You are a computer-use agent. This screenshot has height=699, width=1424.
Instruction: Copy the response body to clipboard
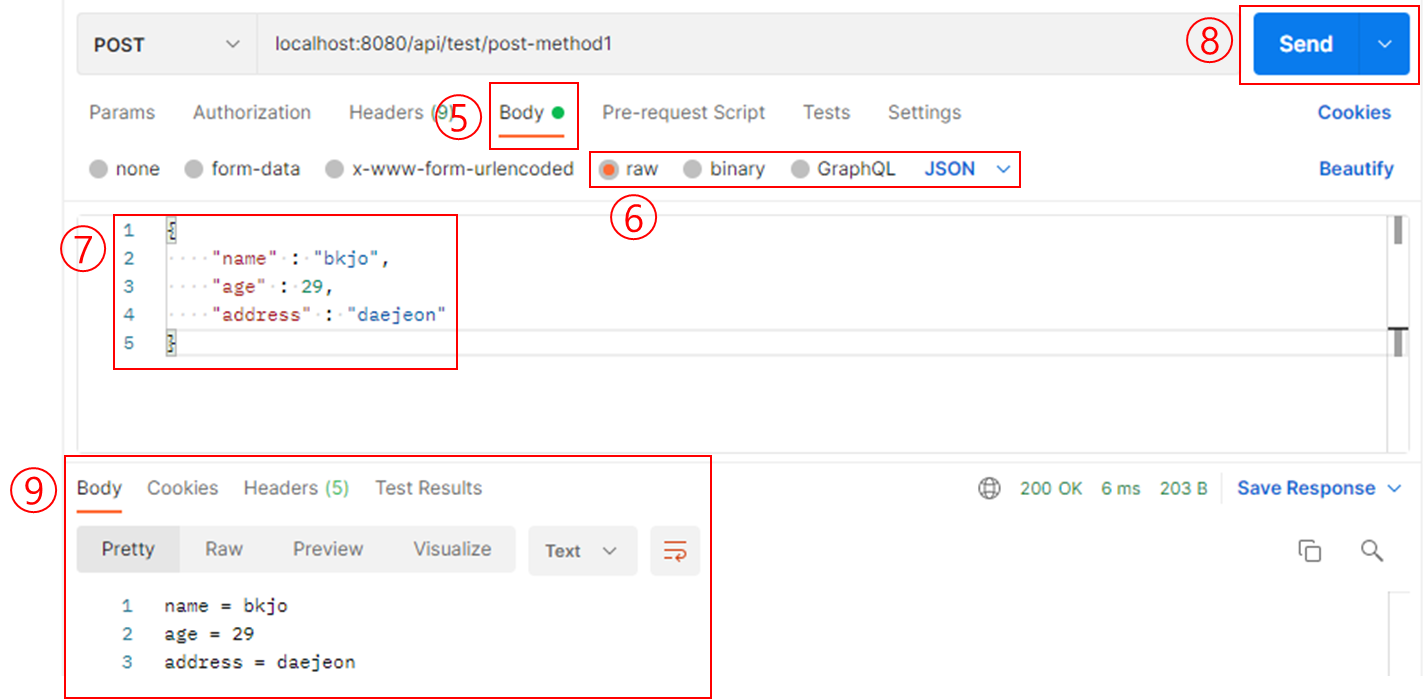pos(1310,550)
